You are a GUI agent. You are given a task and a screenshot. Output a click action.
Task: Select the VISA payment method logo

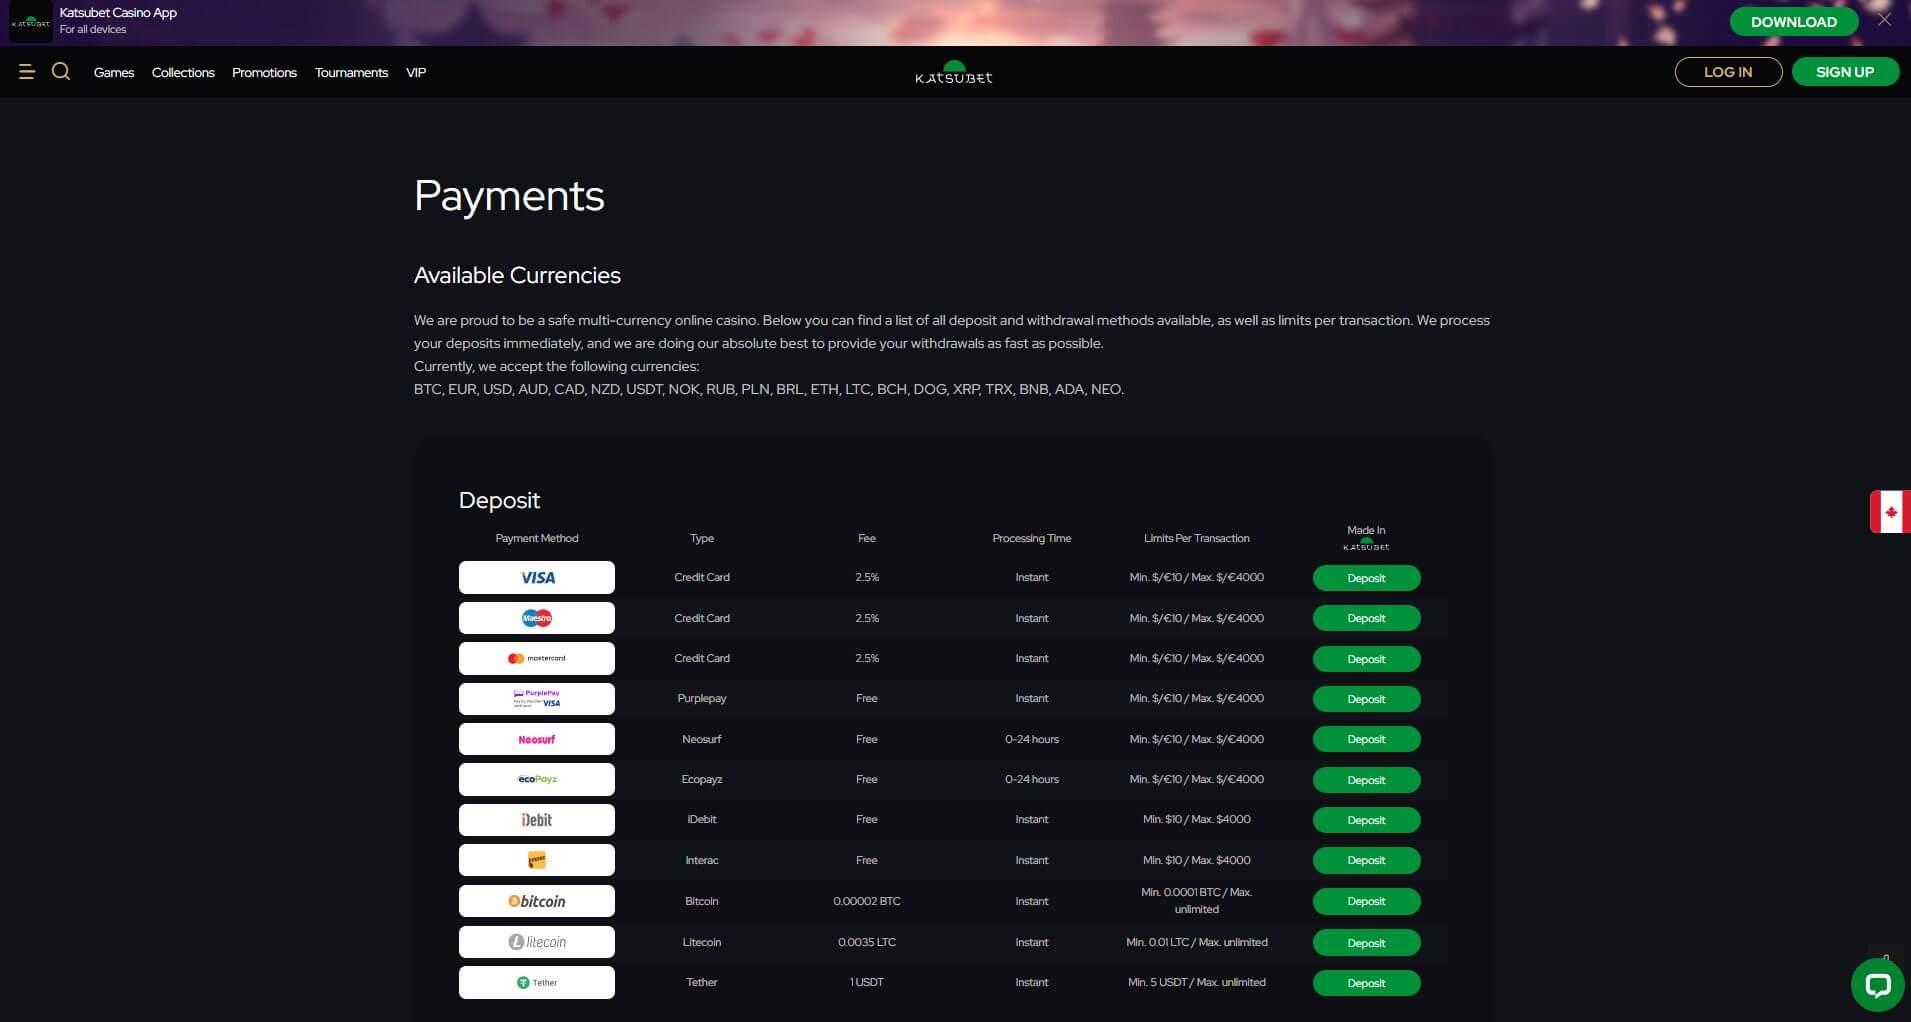[537, 578]
